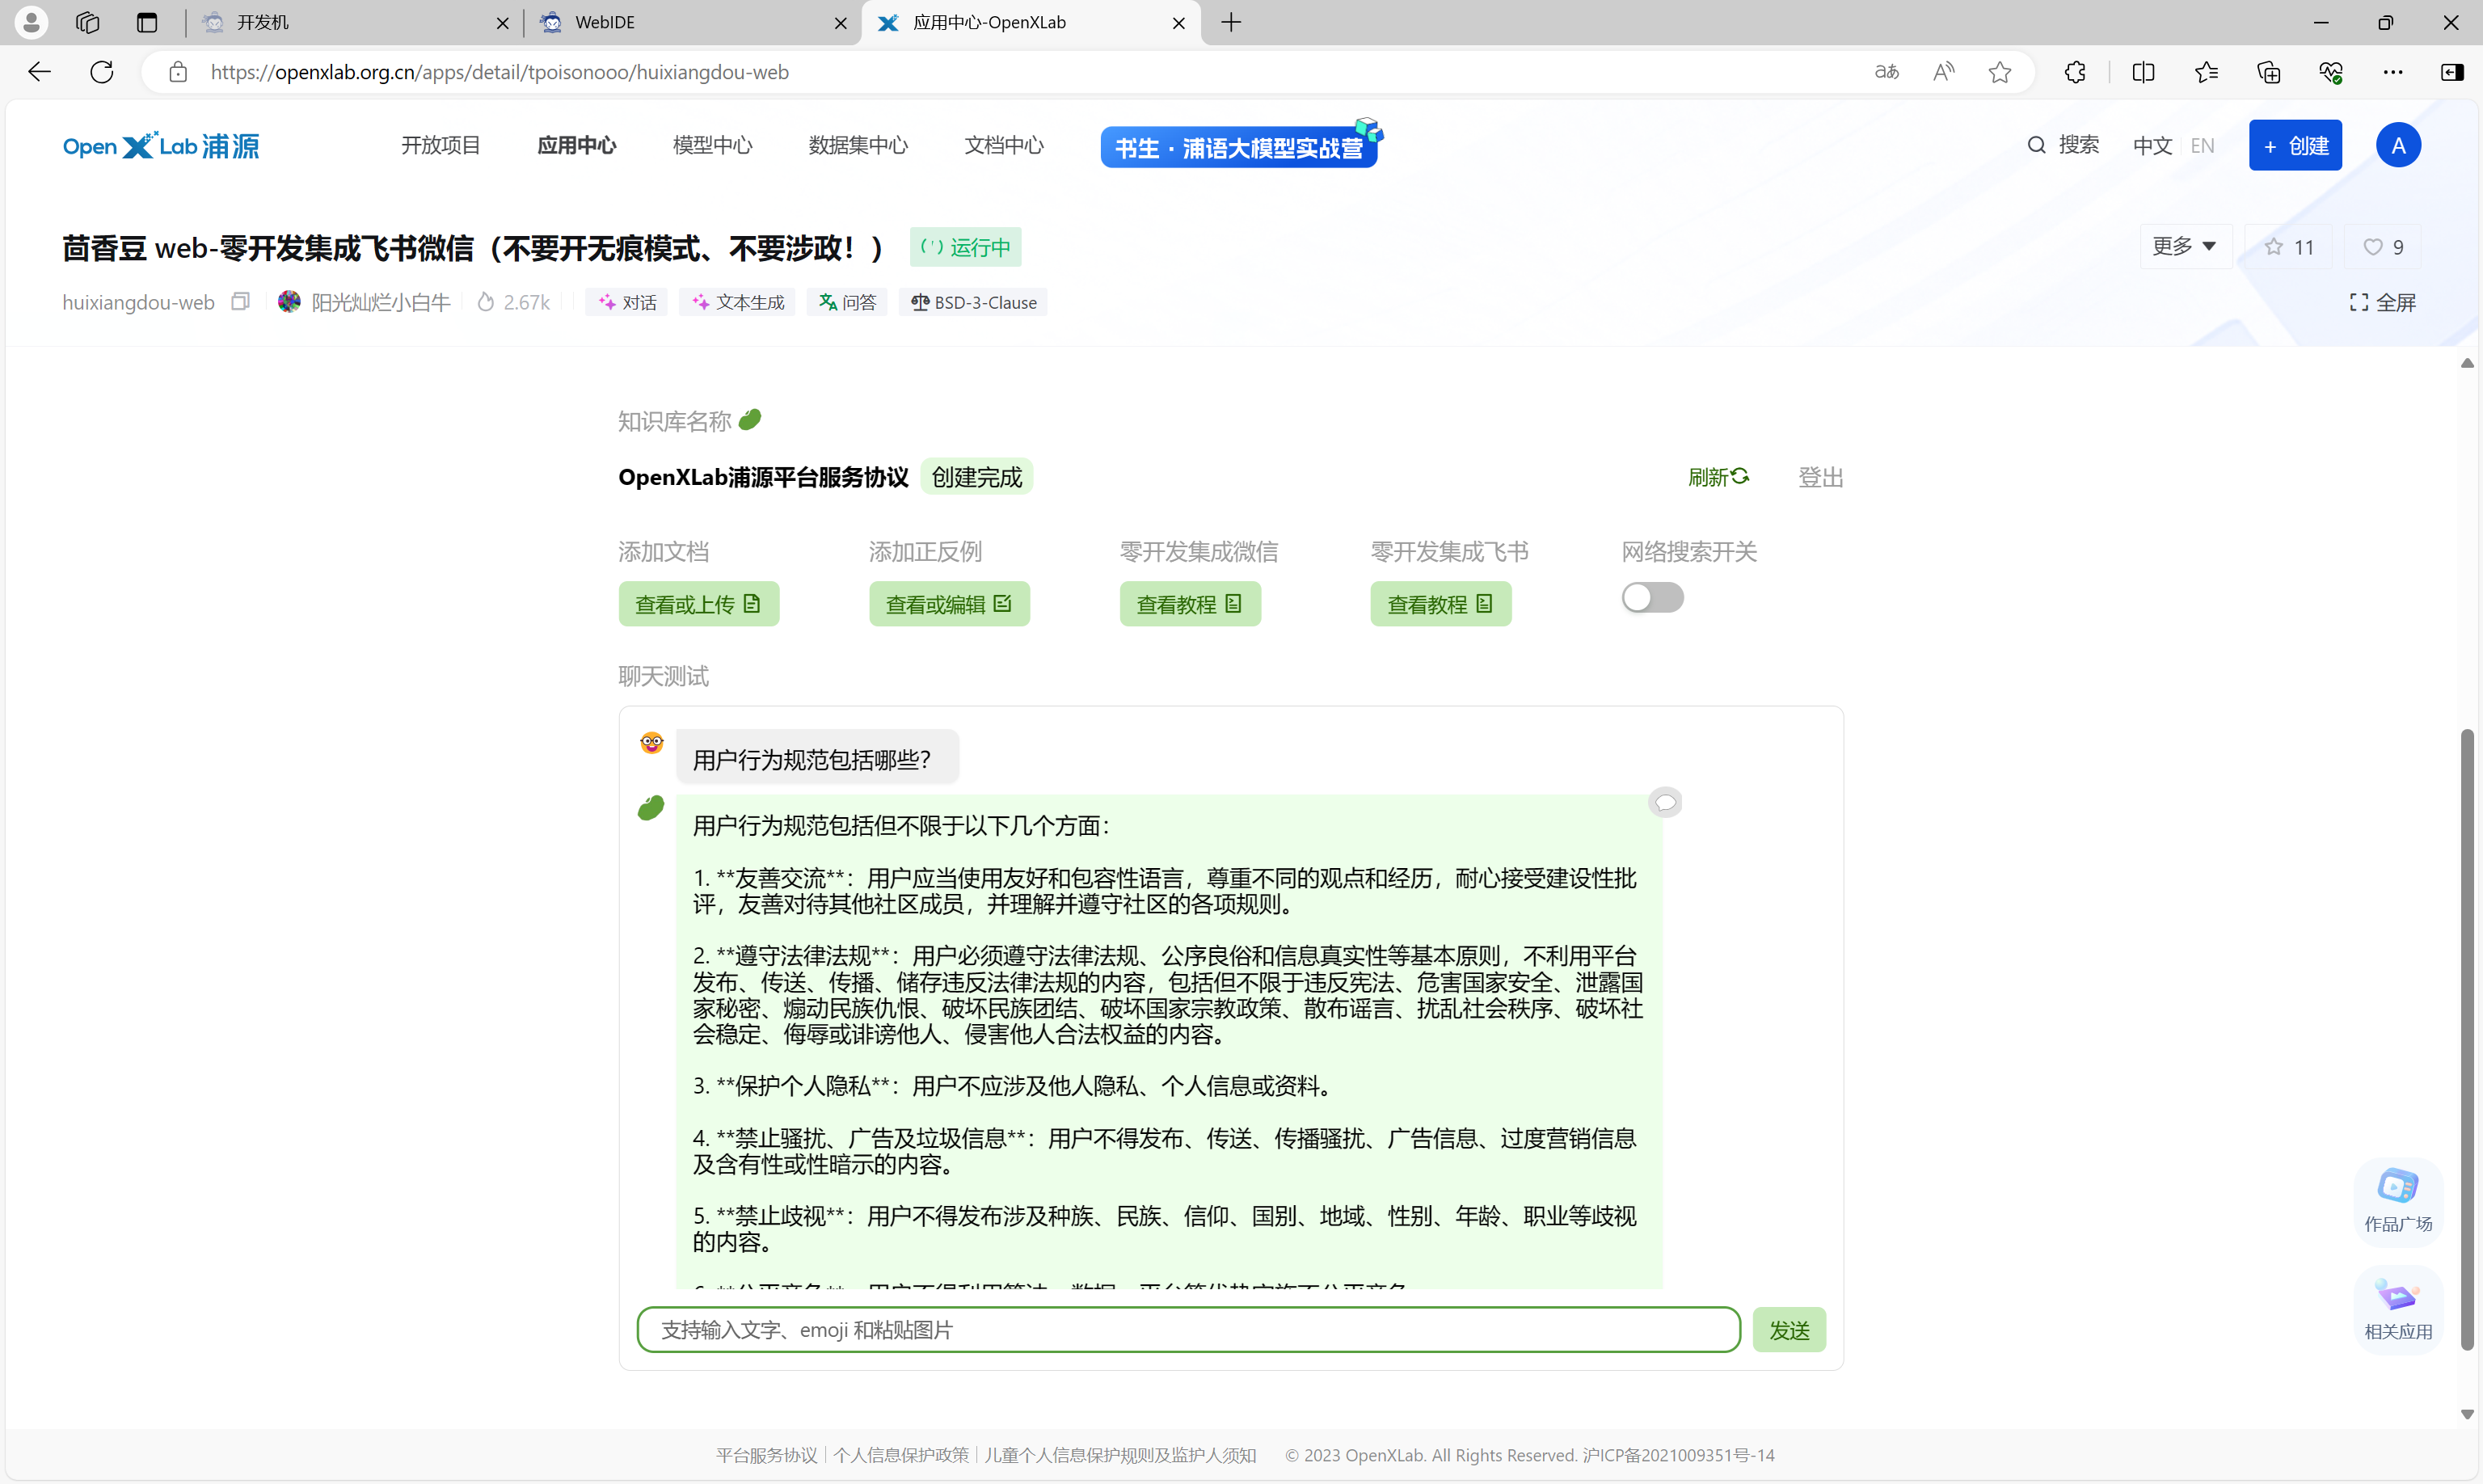Close the 应用中心-OpenXLab tab
This screenshot has width=2483, height=1484.
pyautogui.click(x=1179, y=23)
